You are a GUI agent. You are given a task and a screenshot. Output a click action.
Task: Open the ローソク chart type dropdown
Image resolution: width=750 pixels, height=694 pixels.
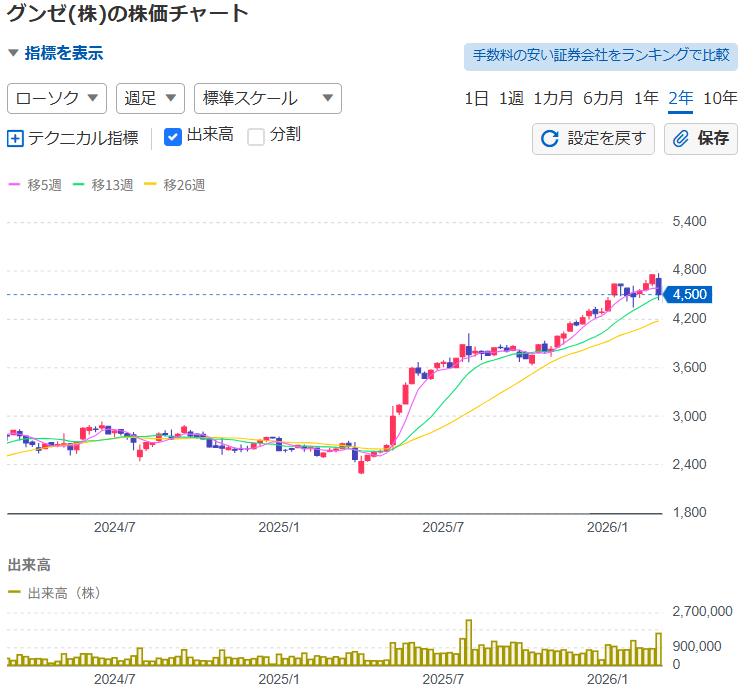click(x=57, y=98)
